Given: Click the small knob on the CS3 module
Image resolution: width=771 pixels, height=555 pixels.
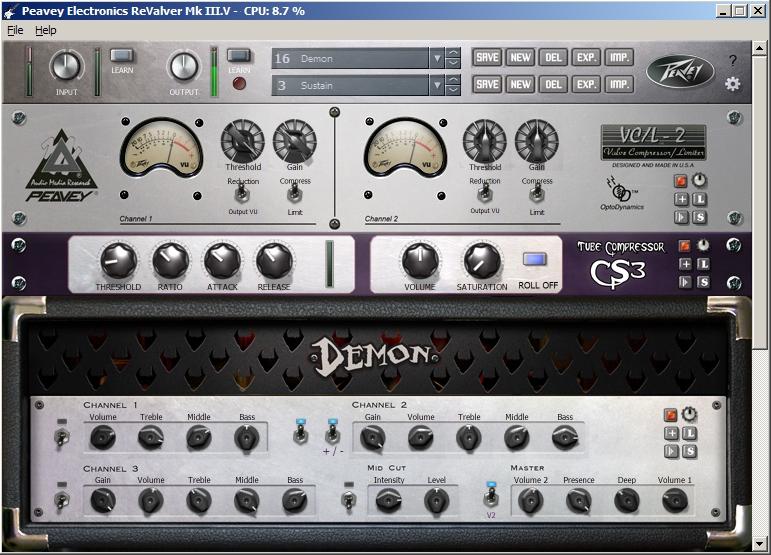Looking at the screenshot, I should click(x=704, y=245).
